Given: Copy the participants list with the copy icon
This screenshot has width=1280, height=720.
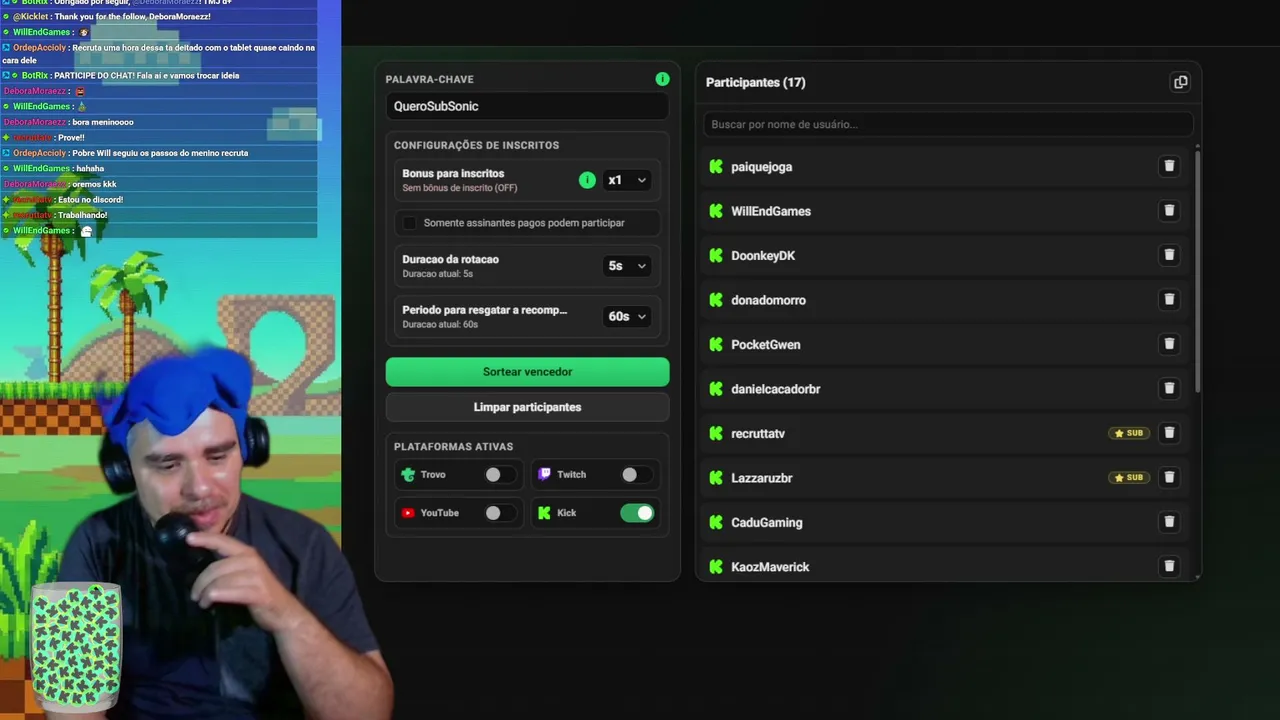Looking at the screenshot, I should point(1180,82).
